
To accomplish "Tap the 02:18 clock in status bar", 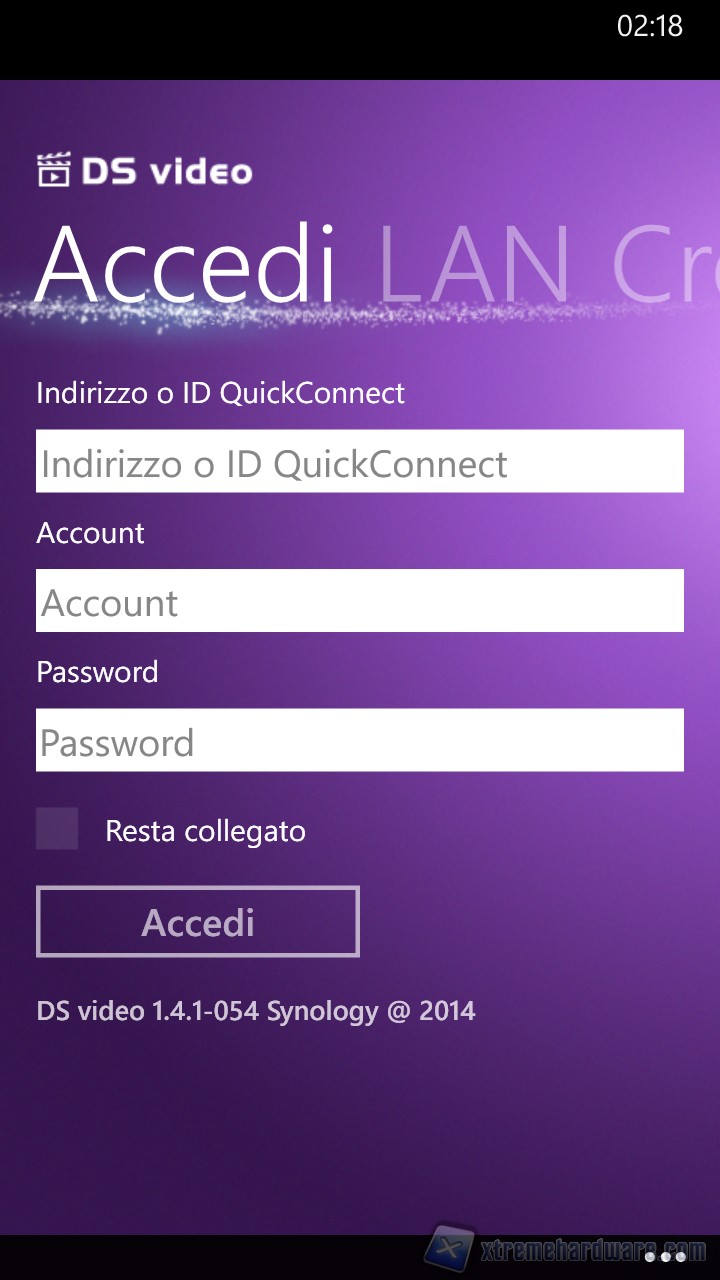I will tap(650, 26).
